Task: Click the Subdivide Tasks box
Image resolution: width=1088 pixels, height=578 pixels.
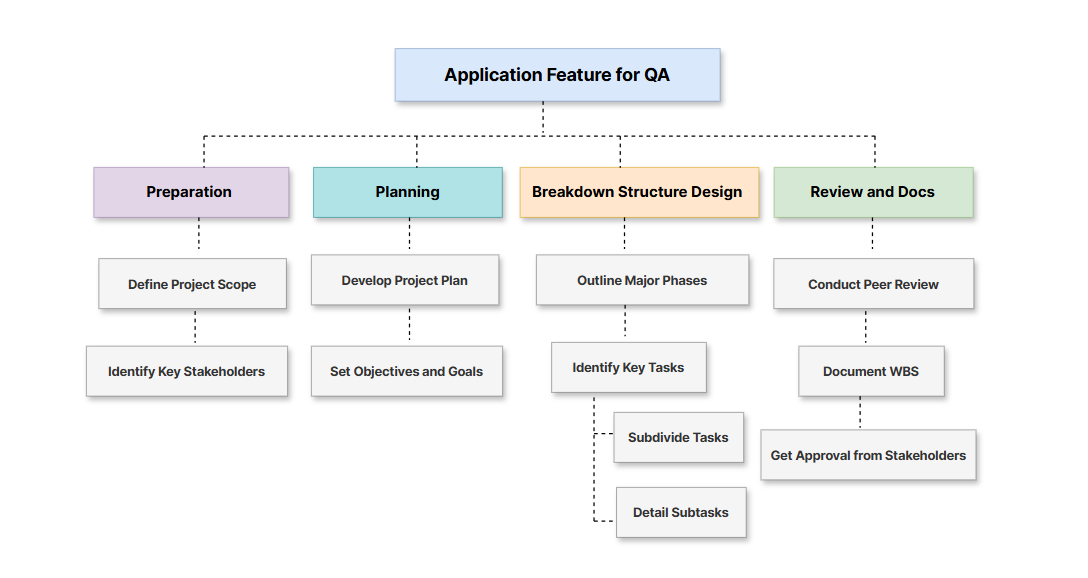Action: (x=678, y=437)
